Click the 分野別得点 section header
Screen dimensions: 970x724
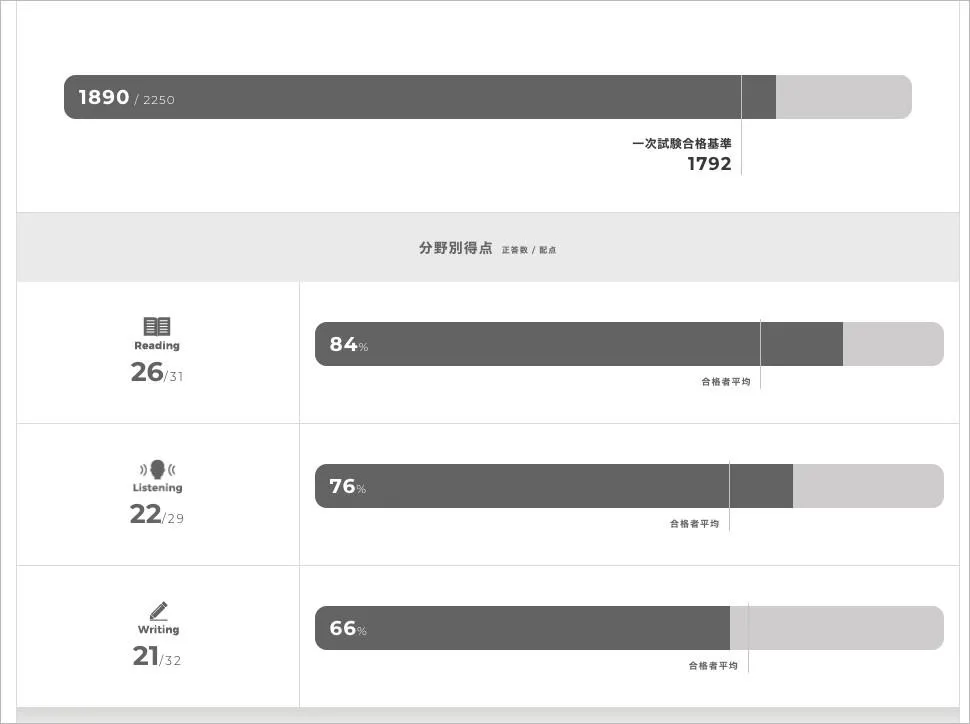(x=455, y=248)
